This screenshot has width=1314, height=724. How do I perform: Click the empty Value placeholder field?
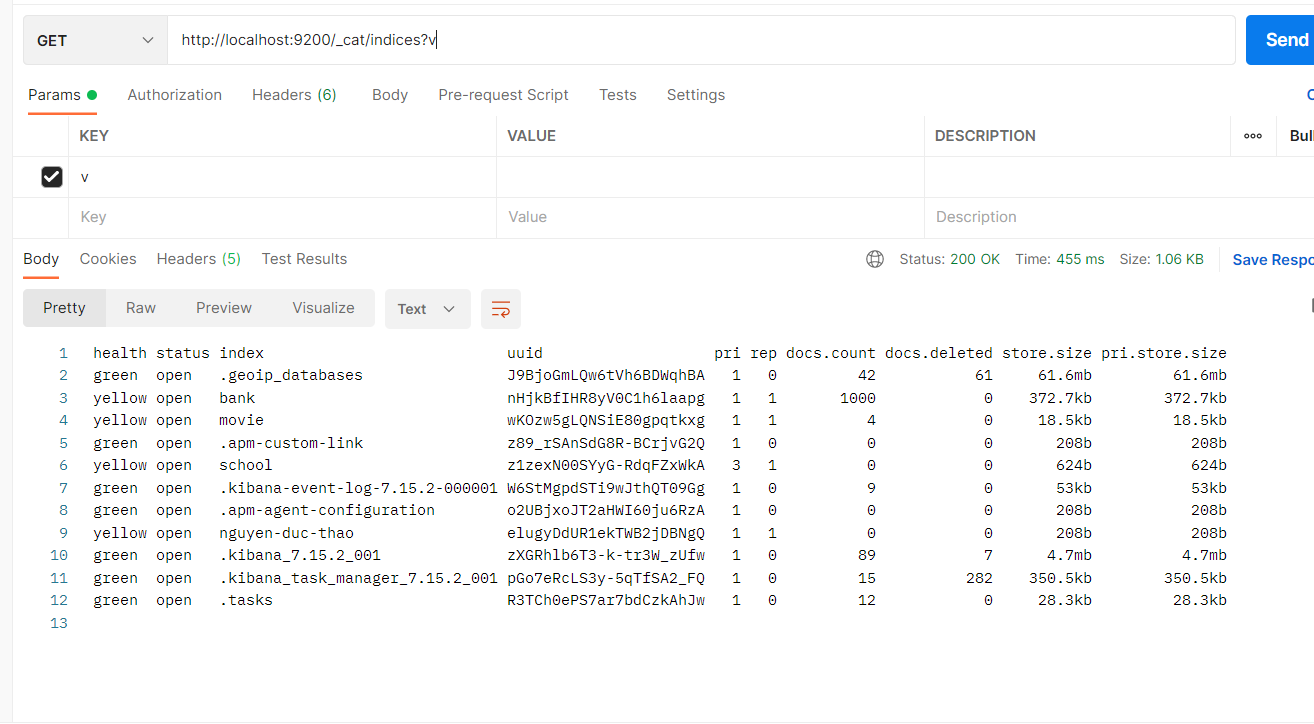point(710,217)
